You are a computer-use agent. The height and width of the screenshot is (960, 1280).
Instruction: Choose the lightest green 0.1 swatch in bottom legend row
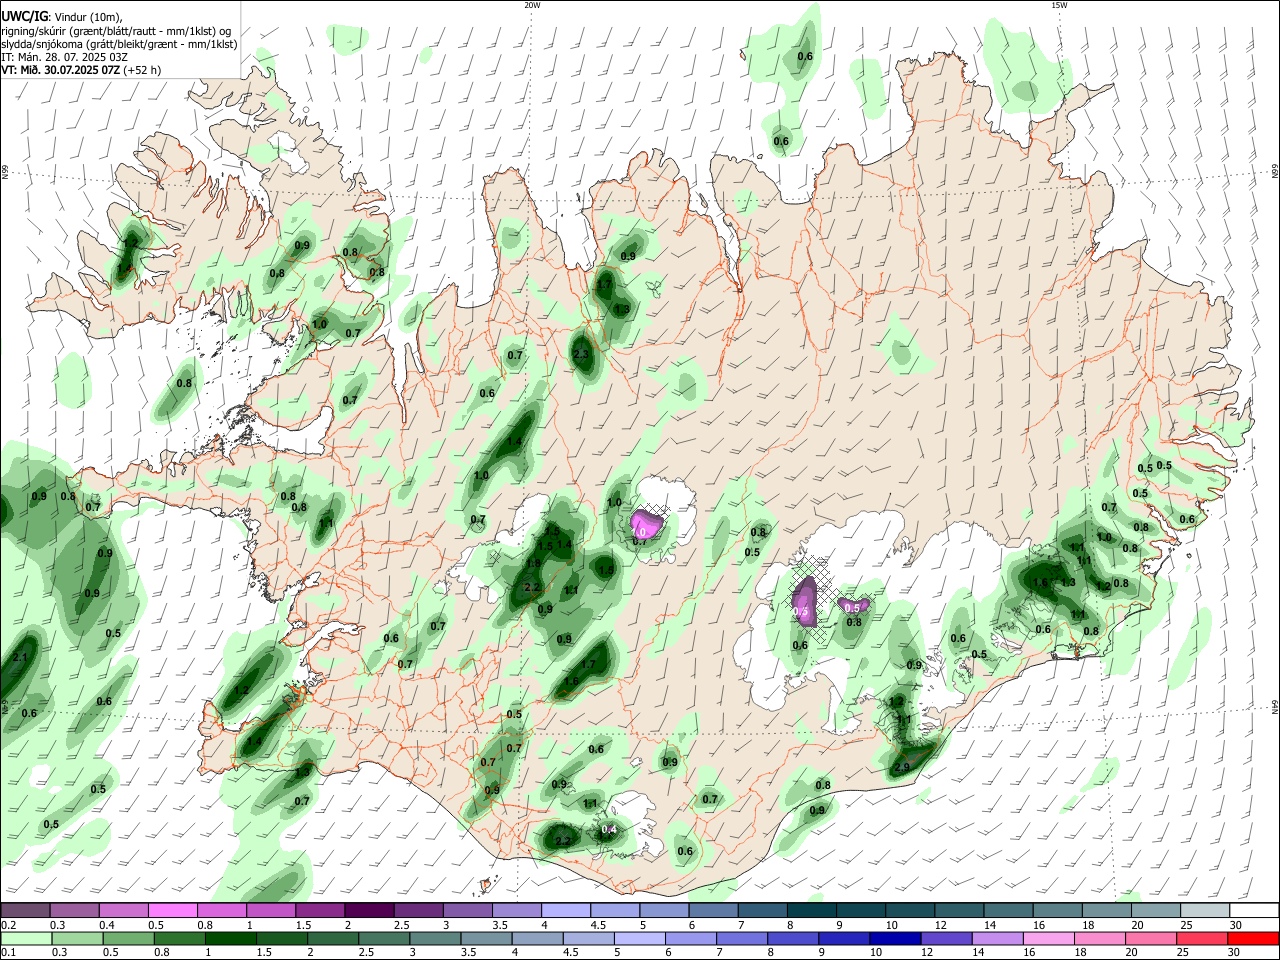pos(26,938)
